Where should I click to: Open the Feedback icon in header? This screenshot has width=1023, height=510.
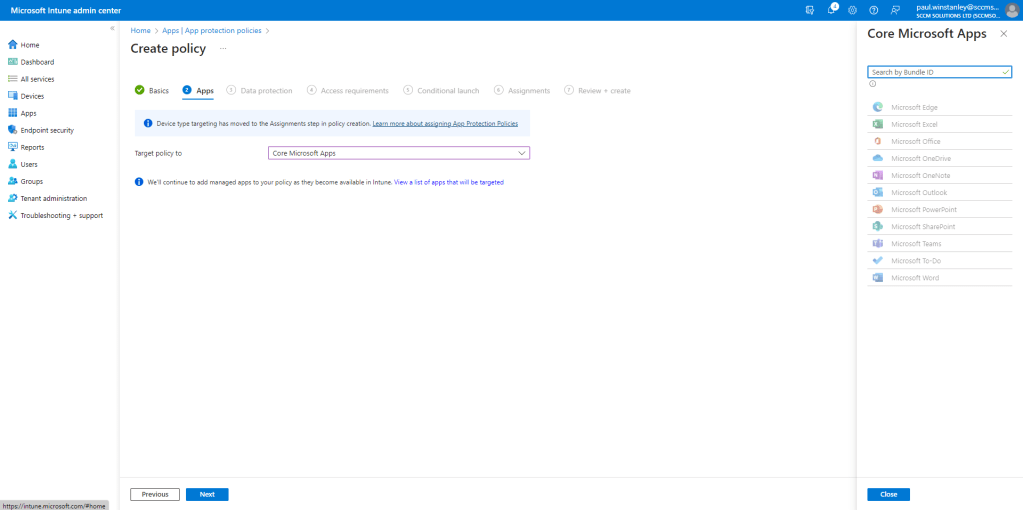[x=895, y=10]
